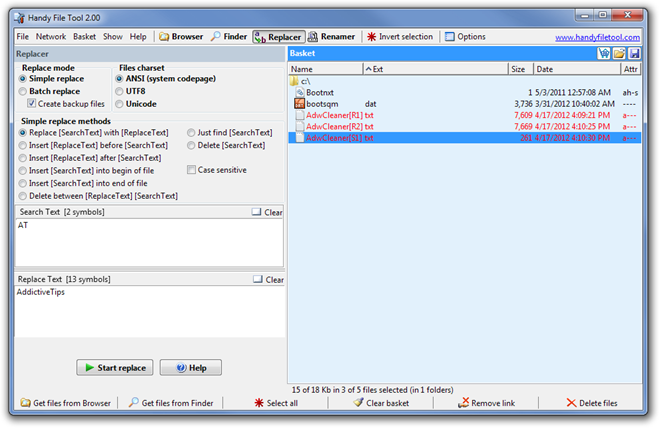Click the c:\ folder row text
660x428 pixels.
306,81
